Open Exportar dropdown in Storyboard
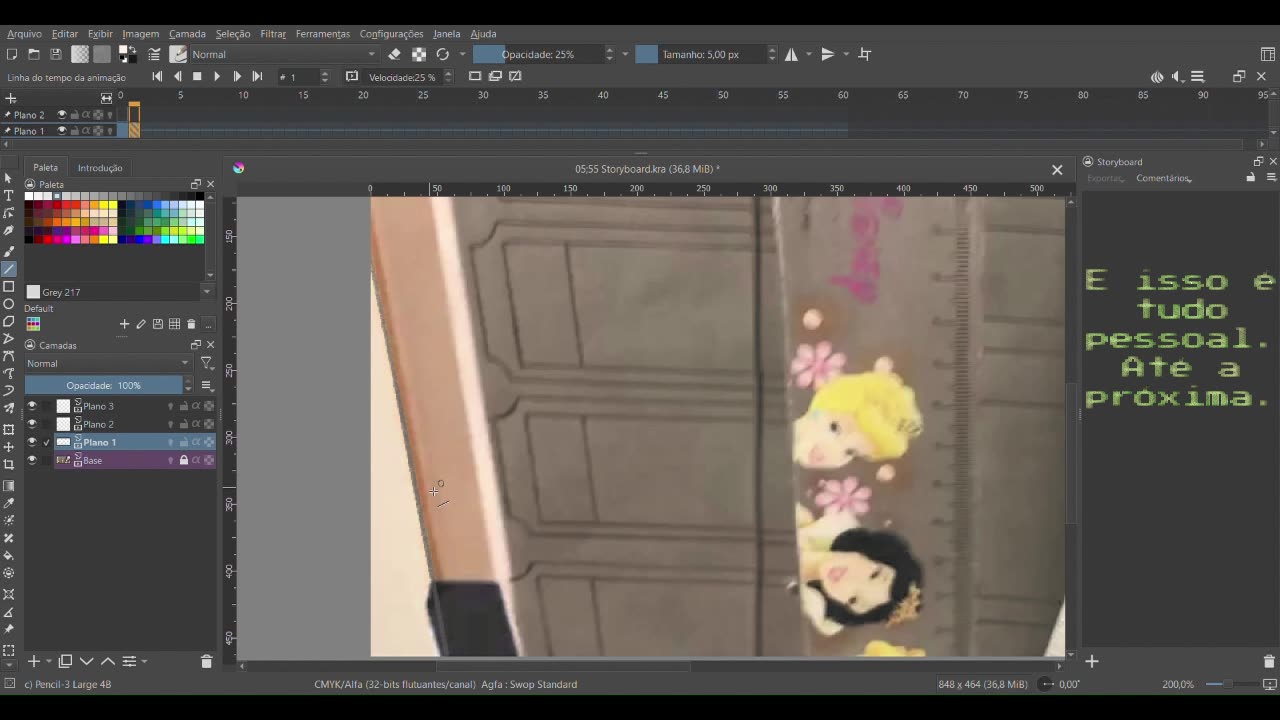Screen dimensions: 1280x720 point(1106,178)
